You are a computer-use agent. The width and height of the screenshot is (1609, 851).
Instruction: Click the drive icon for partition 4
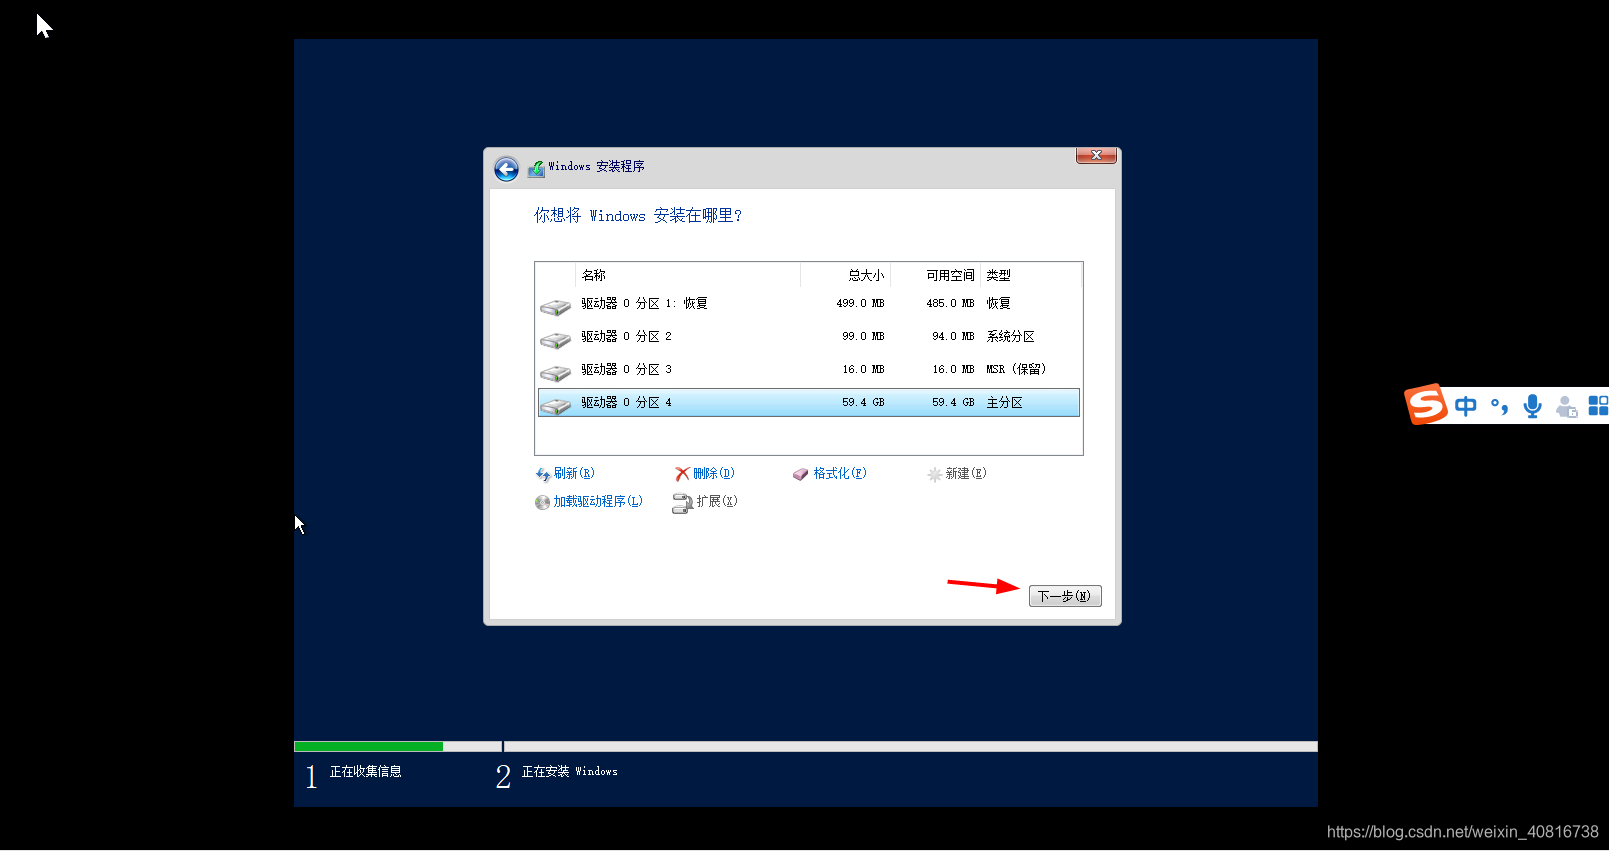click(555, 405)
